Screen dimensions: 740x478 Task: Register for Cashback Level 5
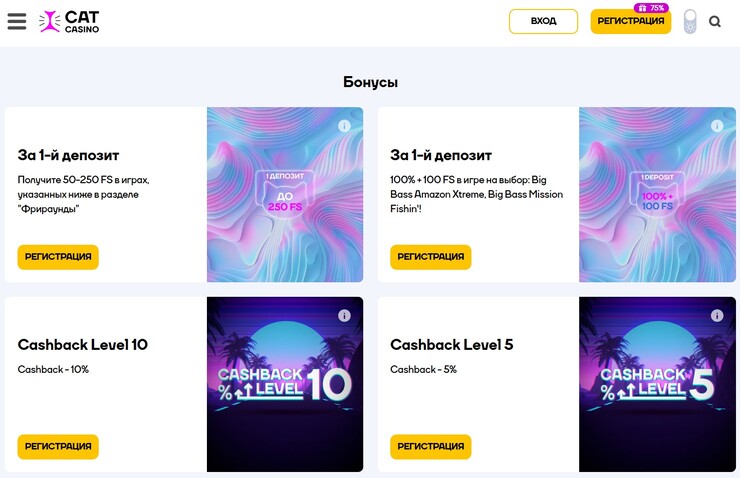tap(430, 447)
